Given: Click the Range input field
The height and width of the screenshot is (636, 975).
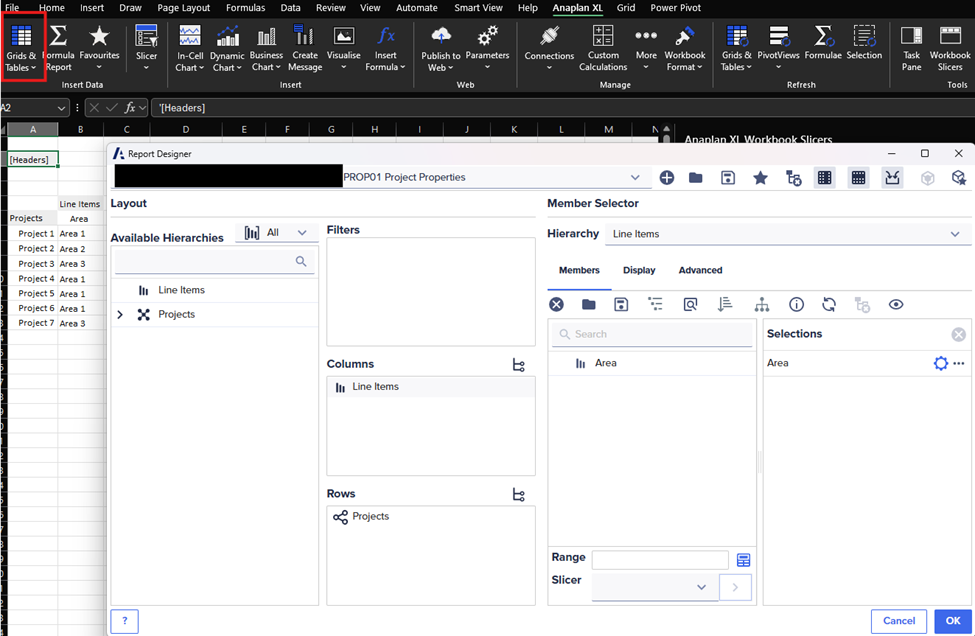Looking at the screenshot, I should click(x=660, y=560).
